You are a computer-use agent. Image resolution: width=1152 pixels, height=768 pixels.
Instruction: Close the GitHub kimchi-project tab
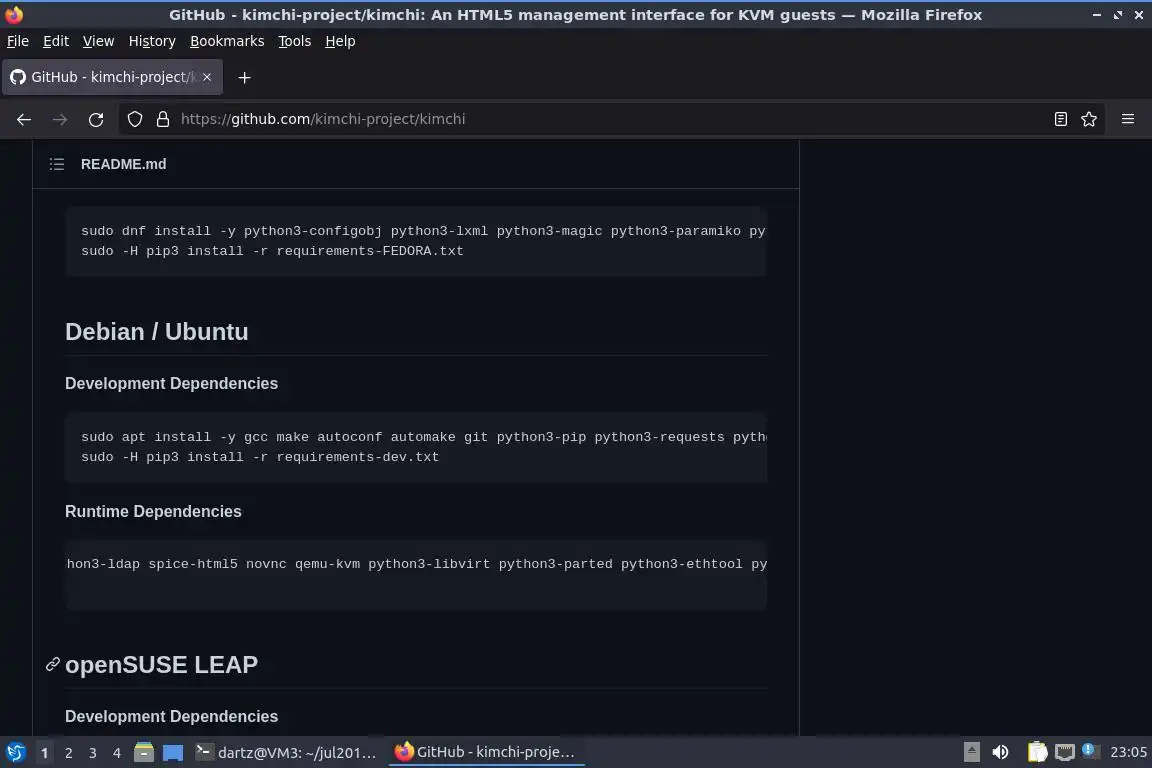tap(207, 77)
